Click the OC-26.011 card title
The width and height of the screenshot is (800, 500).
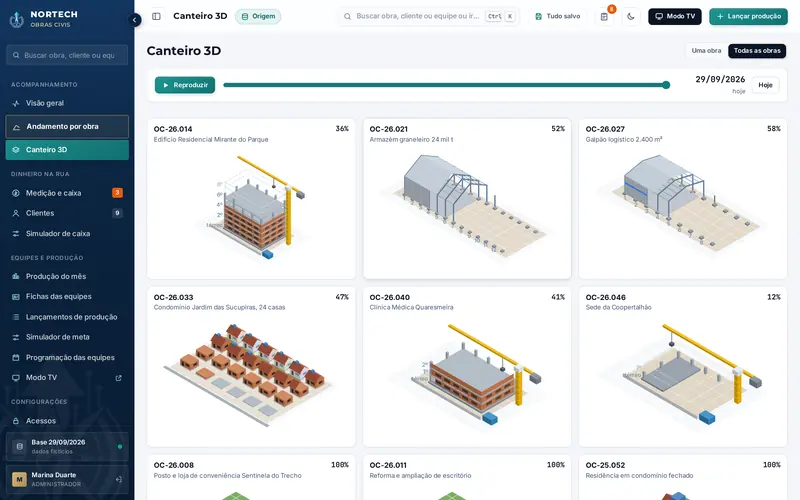point(388,465)
